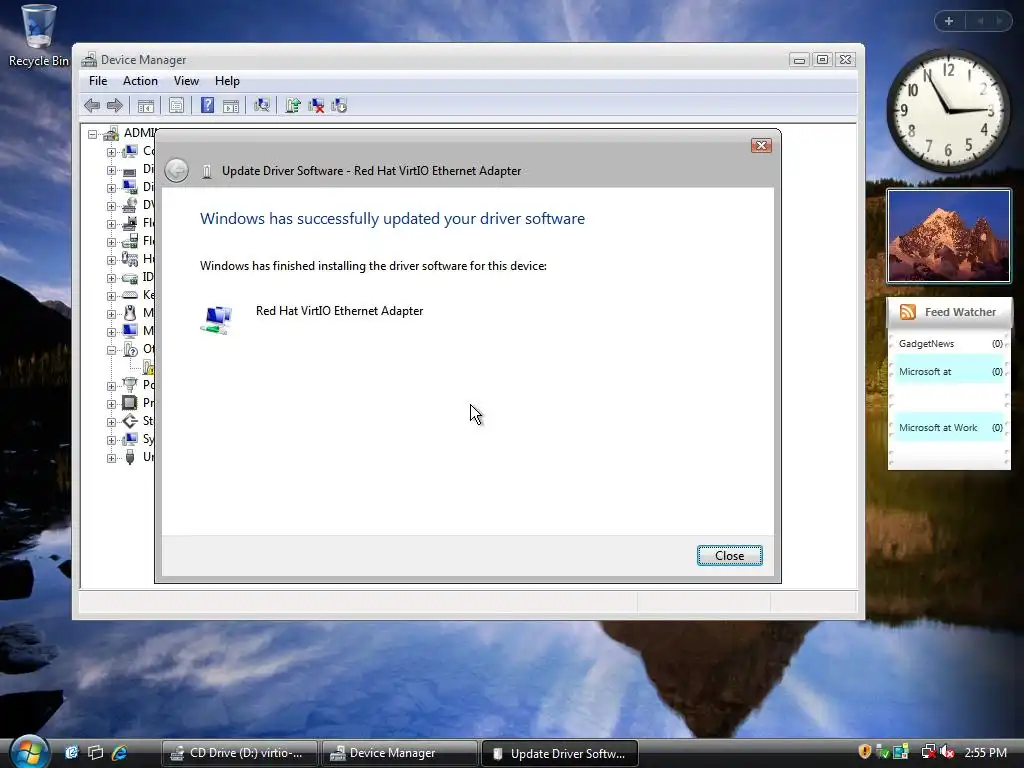Click the sidebar previous-page arrow

pos(980,21)
